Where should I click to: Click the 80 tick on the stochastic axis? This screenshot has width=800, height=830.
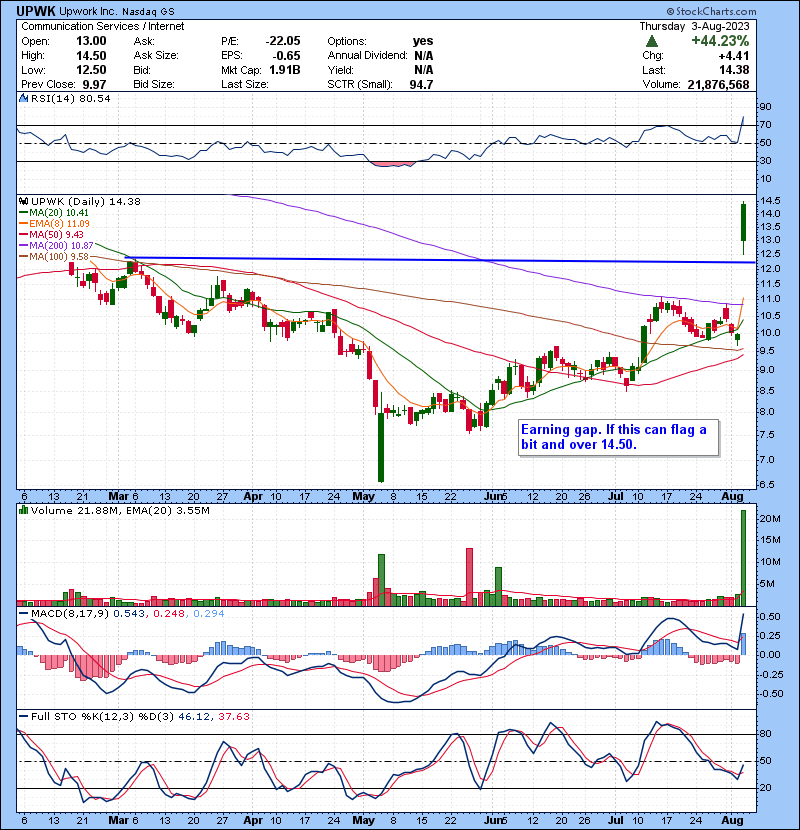(x=766, y=734)
